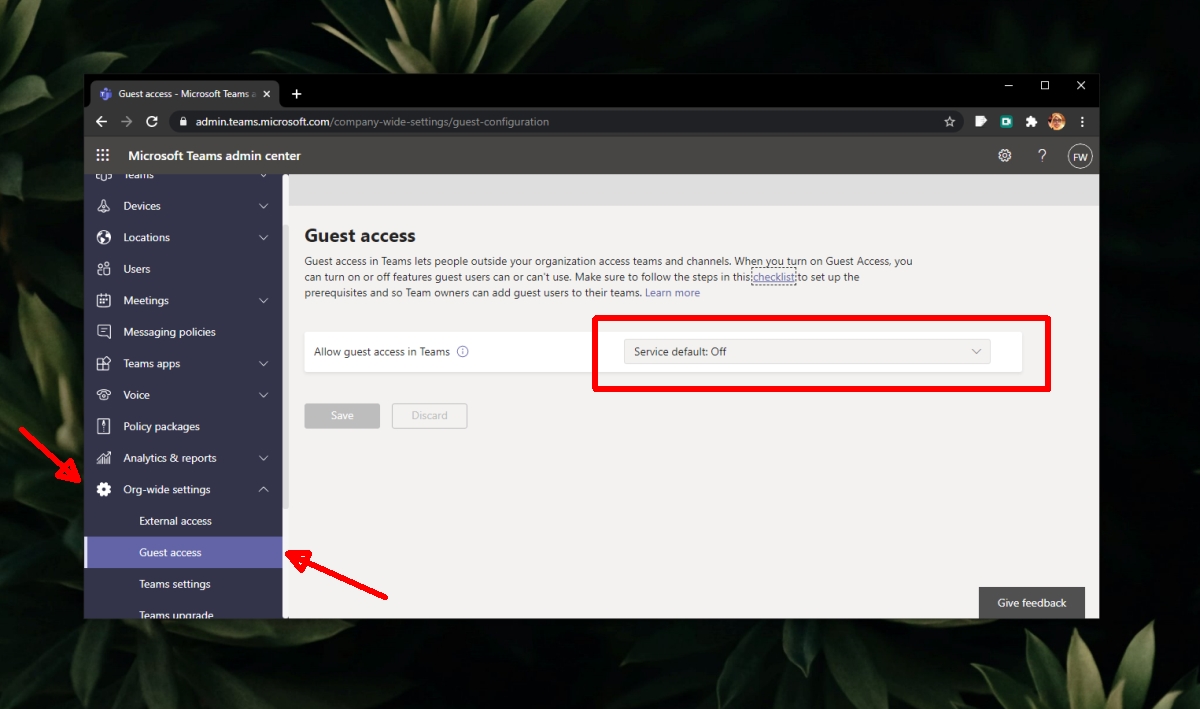This screenshot has width=1200, height=709.
Task: Close the Guest access browser tab
Action: (x=268, y=94)
